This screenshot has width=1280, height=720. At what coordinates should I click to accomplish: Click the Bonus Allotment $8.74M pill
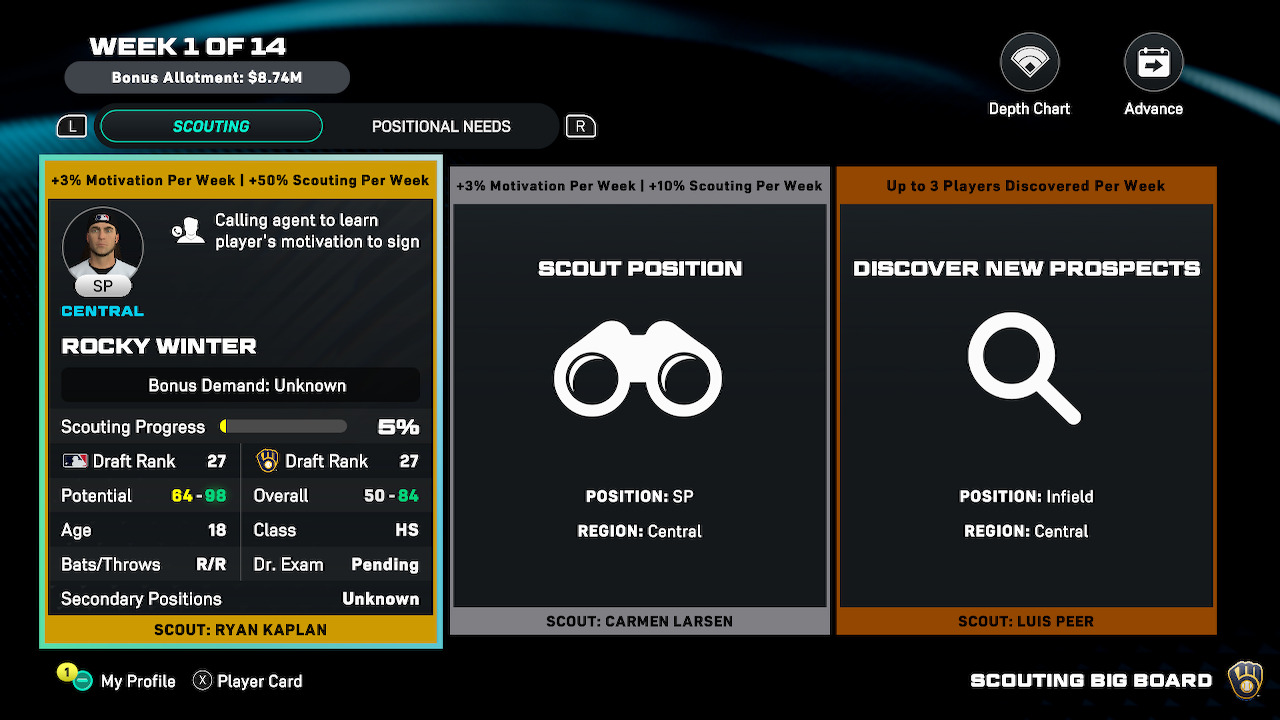(x=207, y=77)
